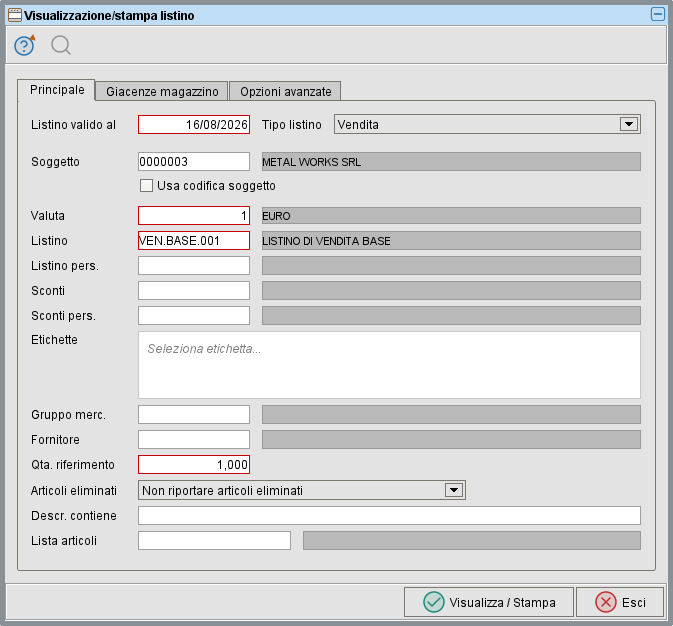This screenshot has width=673, height=626.
Task: Open the Opzioni avanzate tab
Action: 285,91
